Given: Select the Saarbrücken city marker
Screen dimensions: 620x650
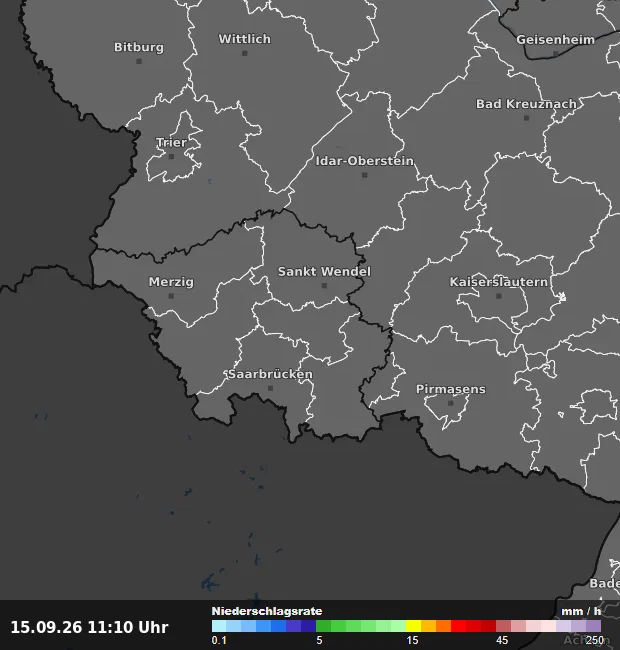Looking at the screenshot, I should click(271, 388).
